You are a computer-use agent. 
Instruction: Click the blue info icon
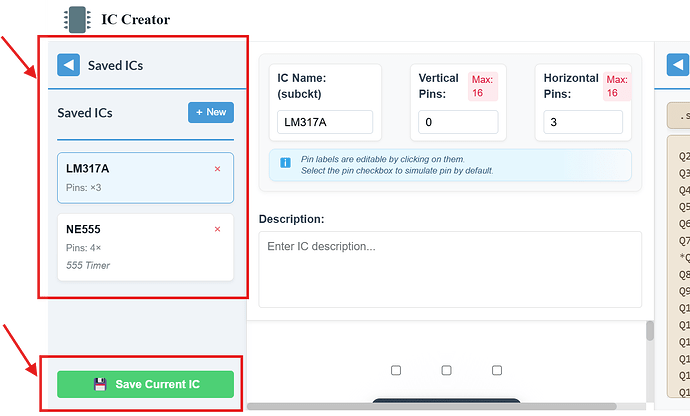pos(285,163)
